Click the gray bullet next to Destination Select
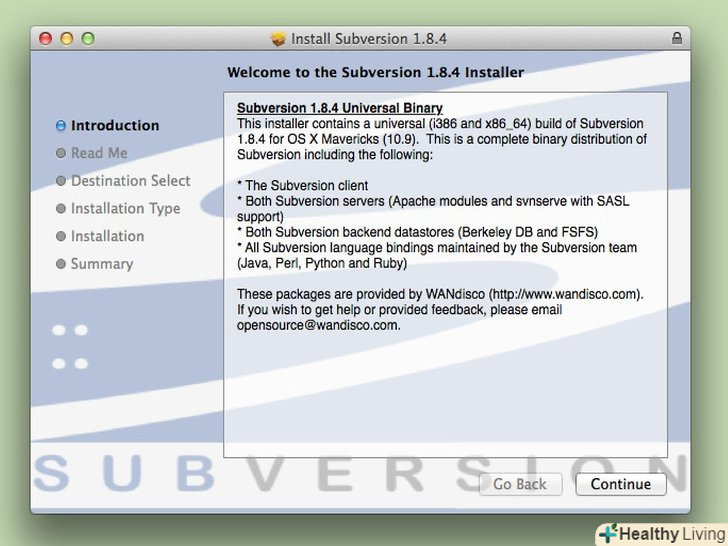 click(x=61, y=181)
